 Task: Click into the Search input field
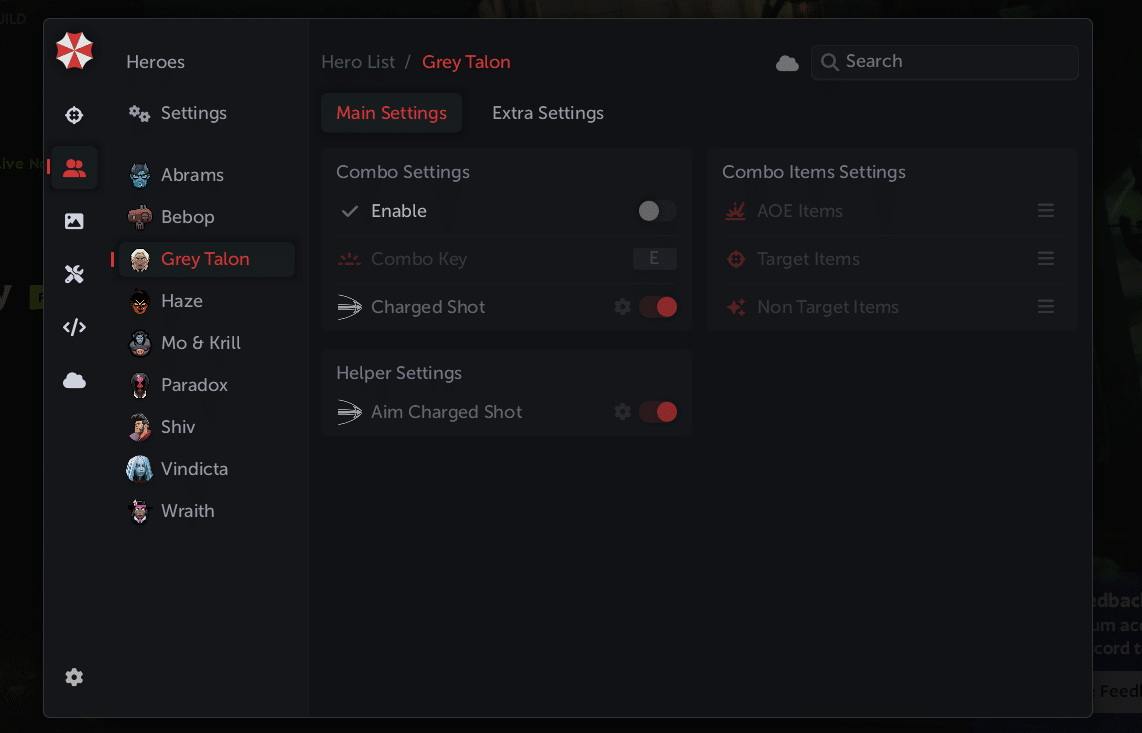coord(955,62)
